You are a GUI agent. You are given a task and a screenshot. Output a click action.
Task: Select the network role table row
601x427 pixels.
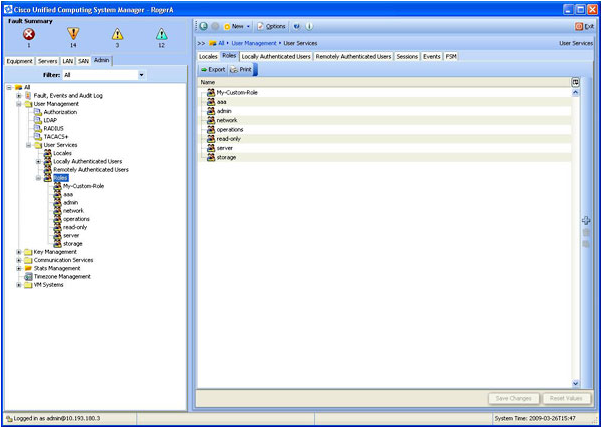384,120
